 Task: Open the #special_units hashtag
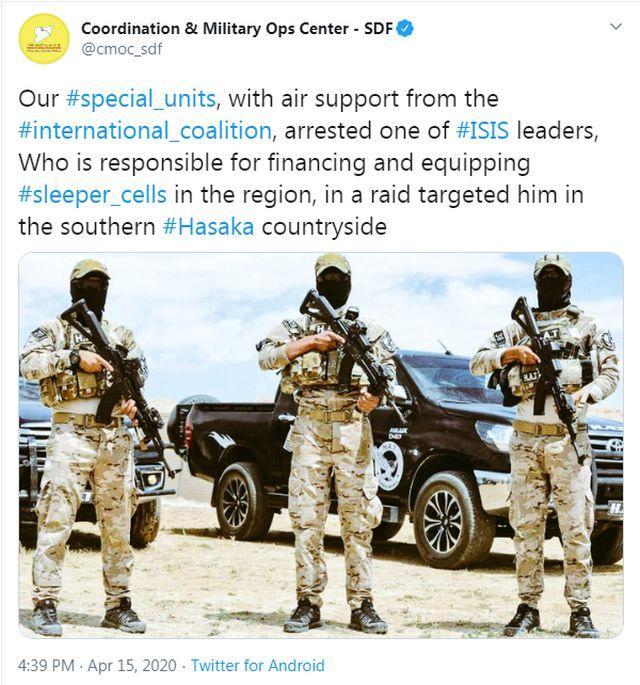coord(141,99)
